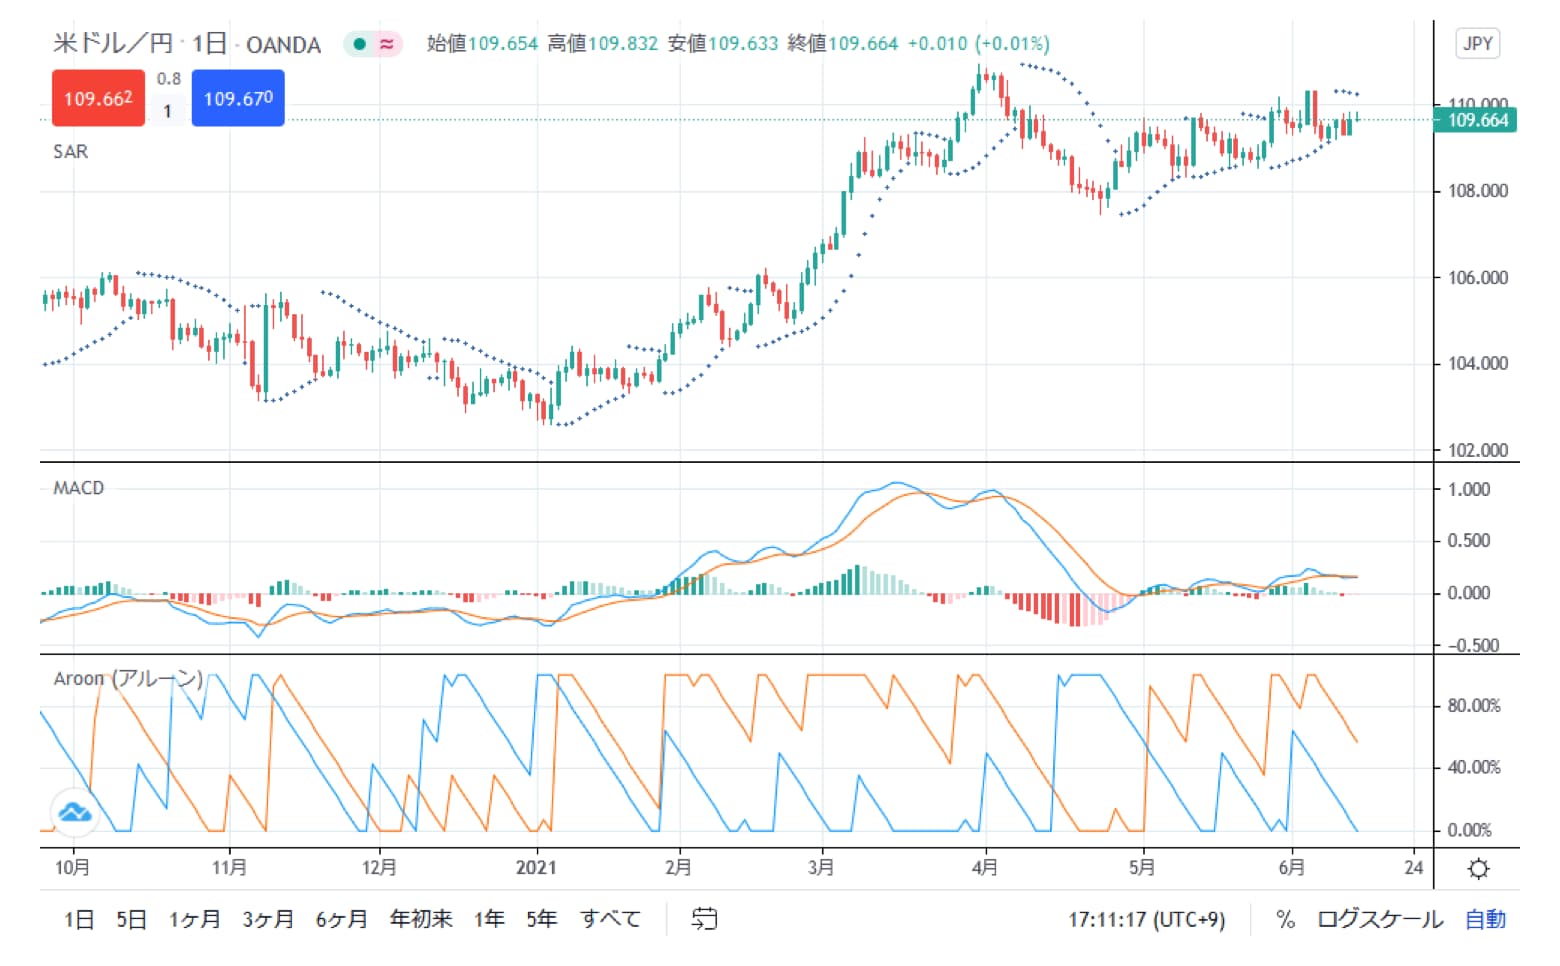1560x966 pixels.
Task: Toggle the % percent scale
Action: [x=1285, y=919]
